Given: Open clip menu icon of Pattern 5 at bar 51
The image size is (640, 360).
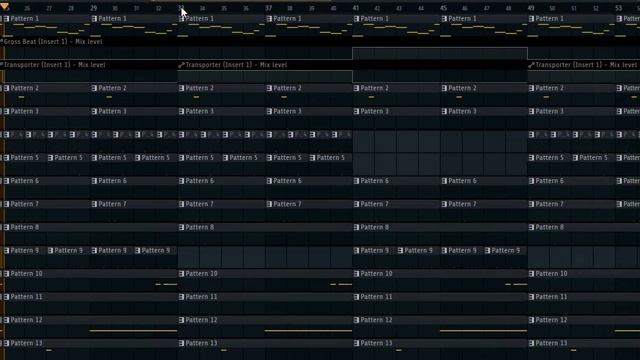Looking at the screenshot, I should click(x=576, y=158).
